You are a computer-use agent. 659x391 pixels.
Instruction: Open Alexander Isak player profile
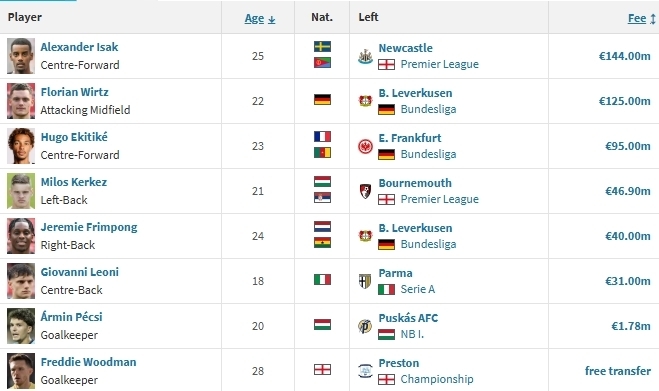click(79, 47)
